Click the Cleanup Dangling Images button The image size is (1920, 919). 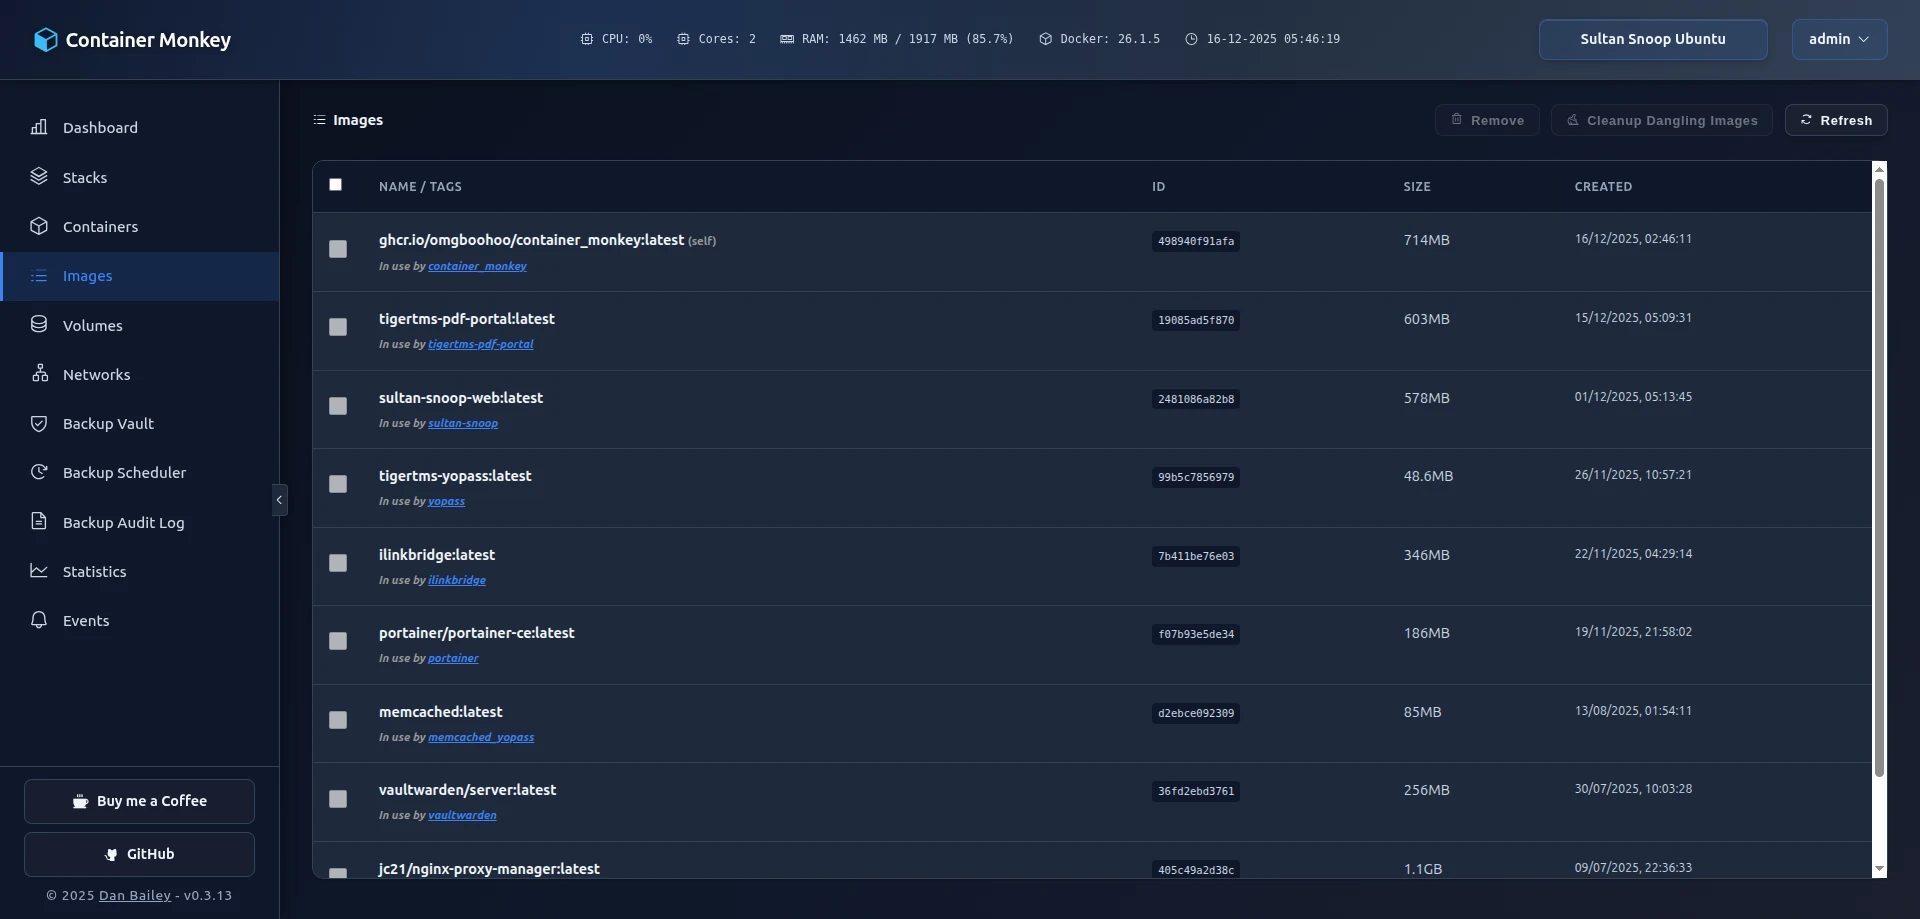(1660, 120)
